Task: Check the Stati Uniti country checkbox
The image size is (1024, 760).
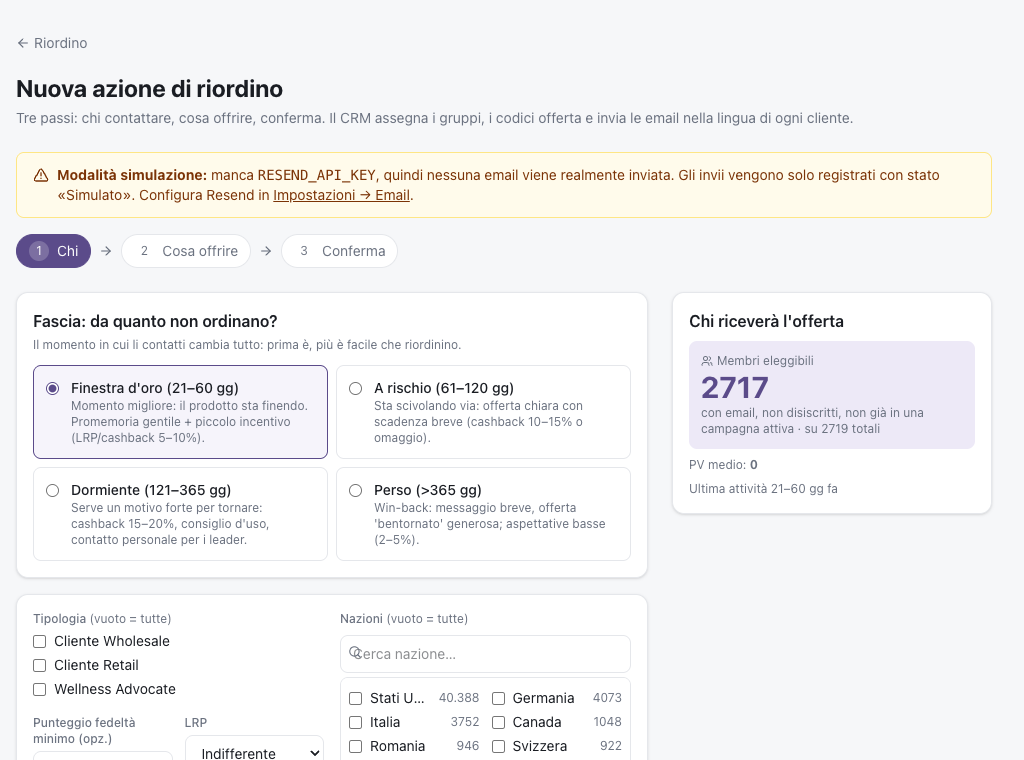Action: click(356, 699)
